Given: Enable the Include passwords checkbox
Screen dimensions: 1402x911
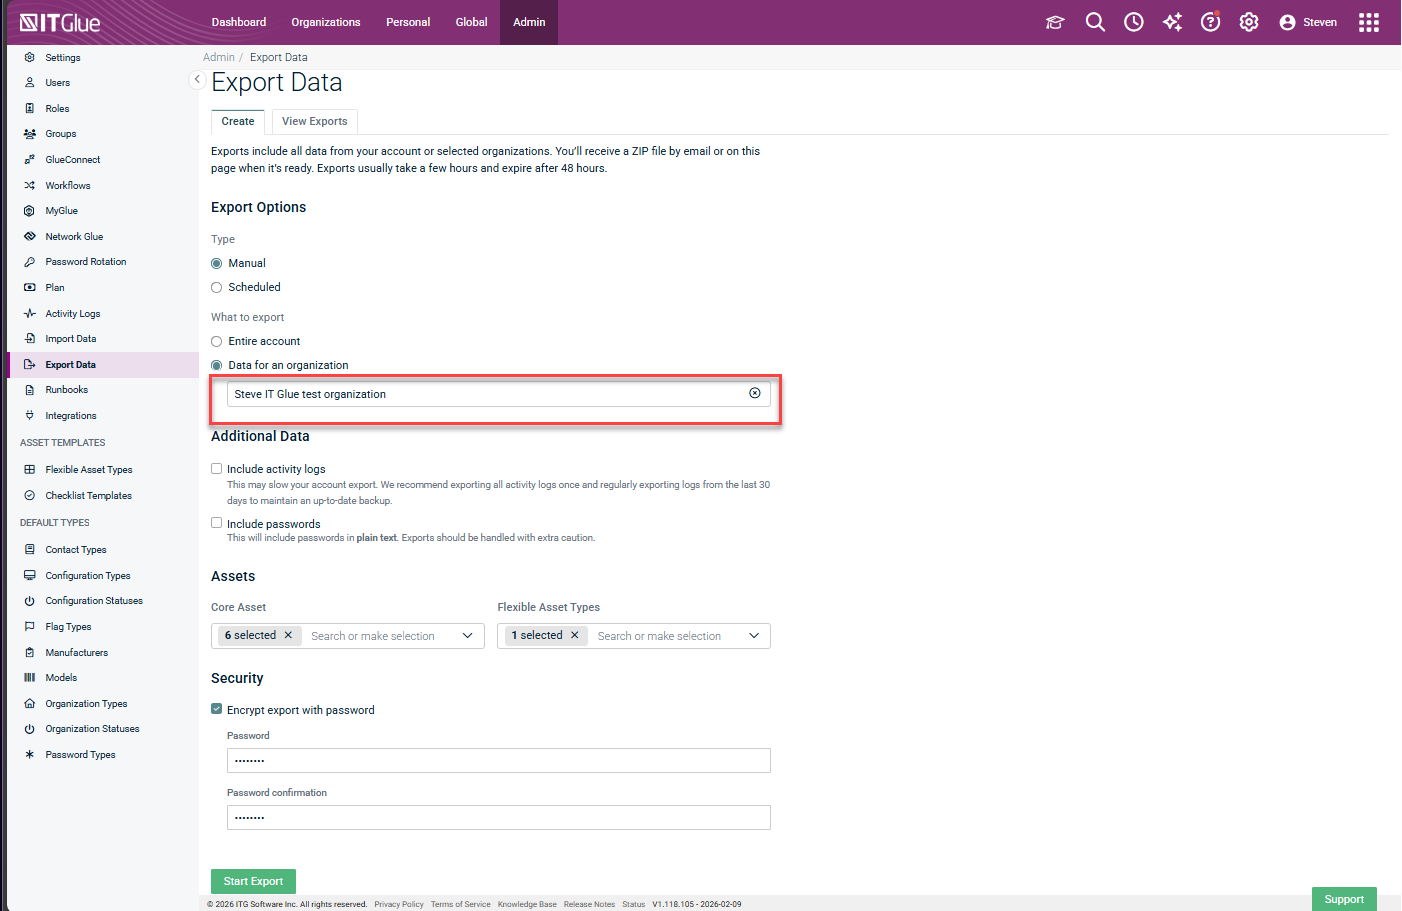Looking at the screenshot, I should 217,523.
